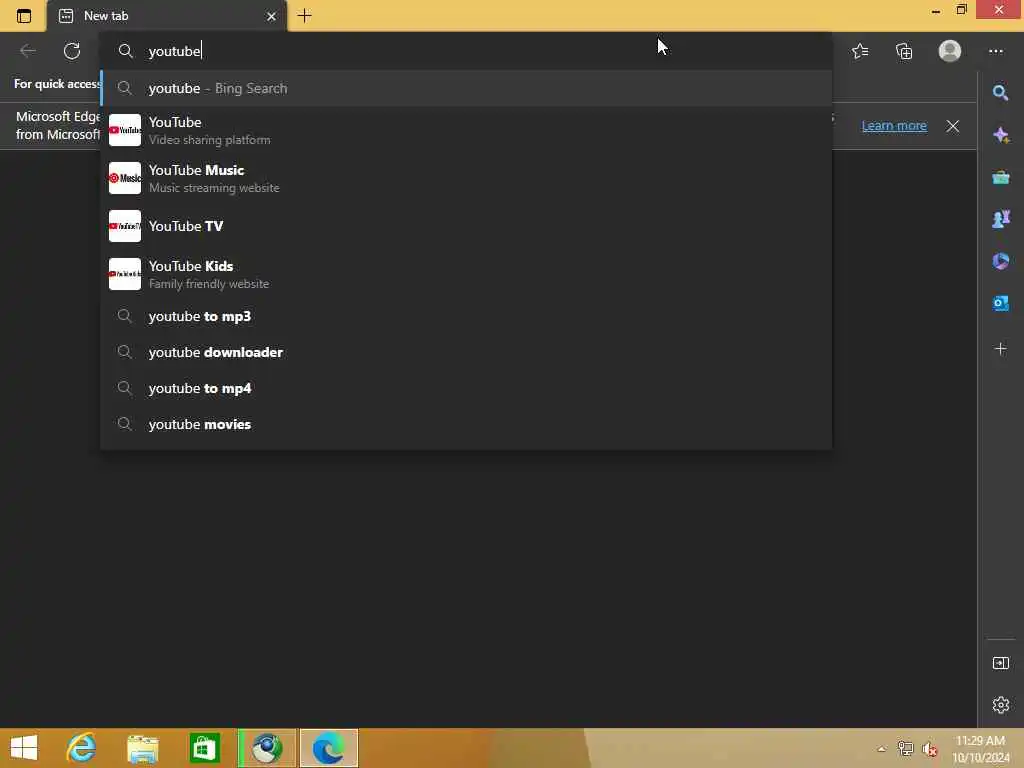Click the network tray icon
This screenshot has height=768, width=1024.
click(x=905, y=749)
